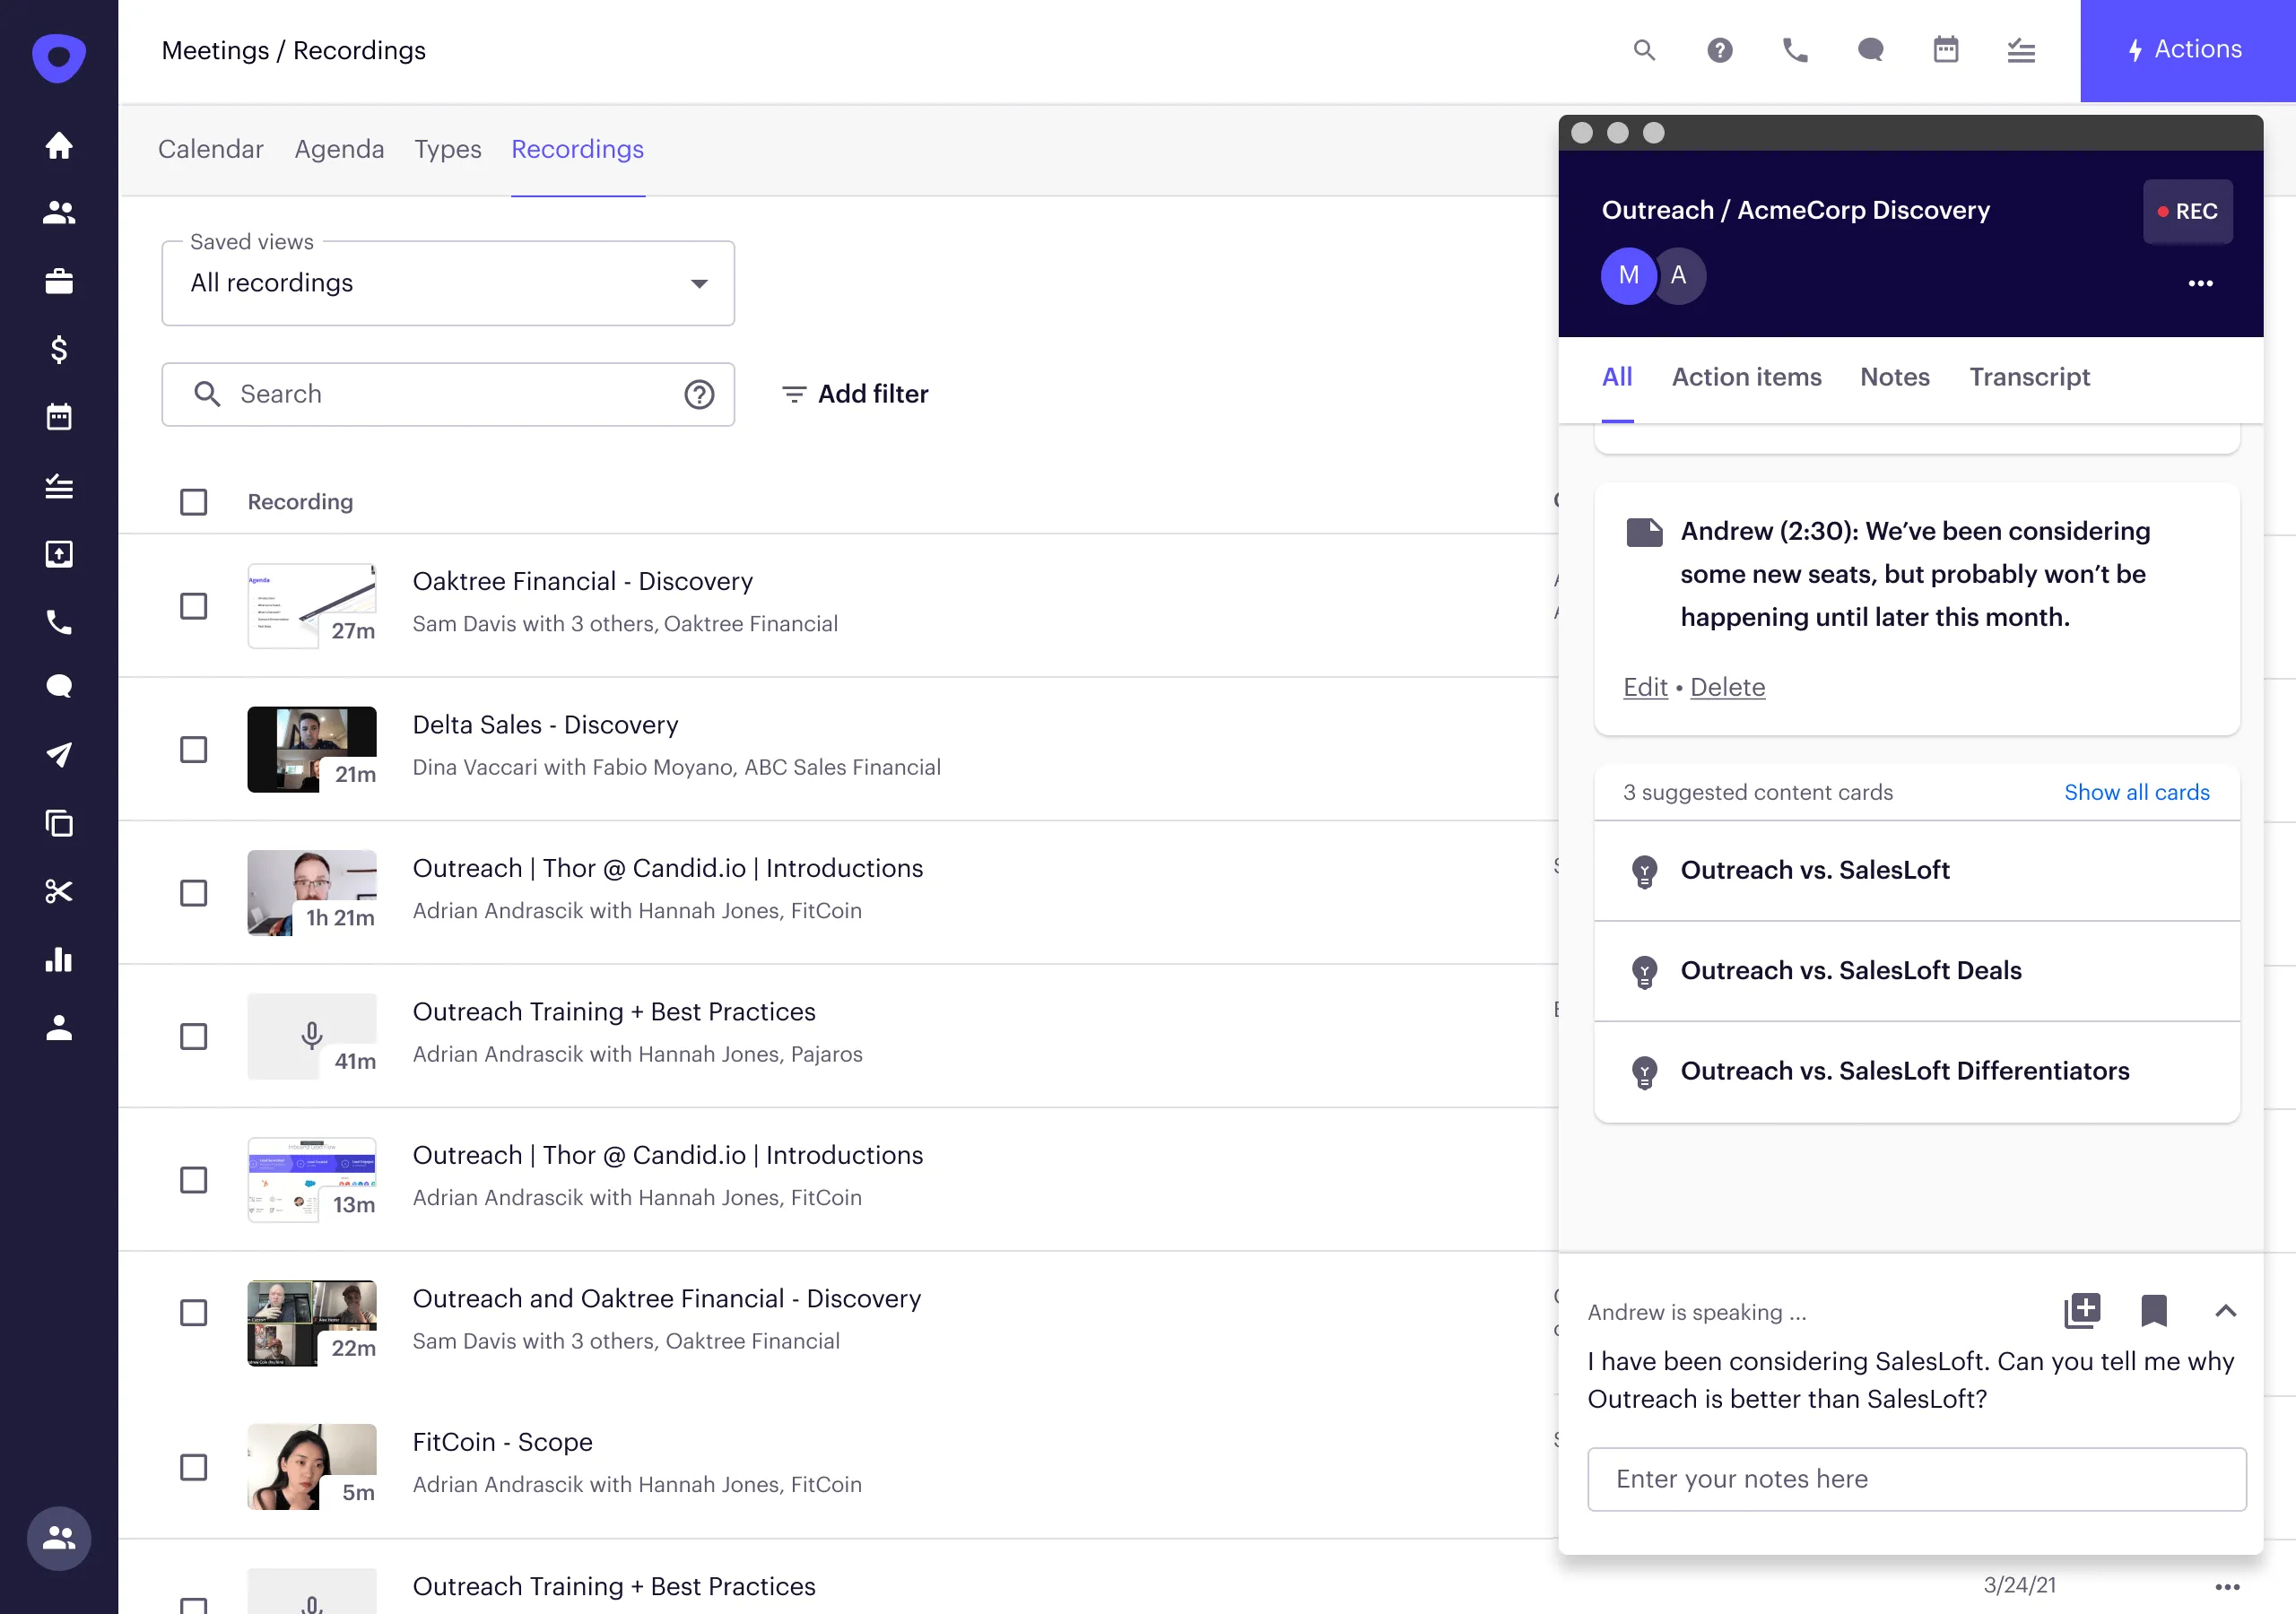
Task: Click the Show all cards link
Action: click(x=2136, y=792)
